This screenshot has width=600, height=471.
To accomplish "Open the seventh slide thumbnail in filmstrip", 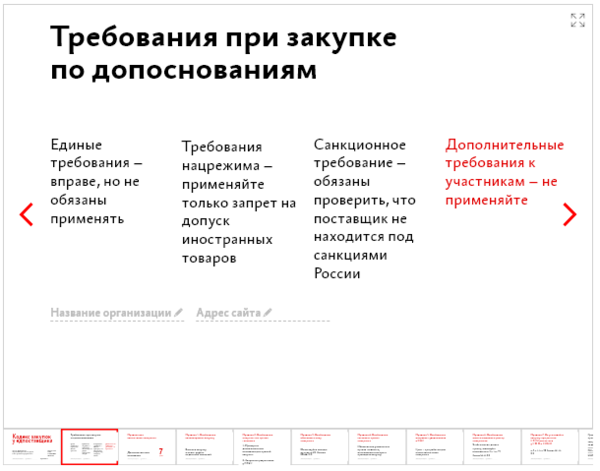I will pyautogui.click(x=379, y=447).
